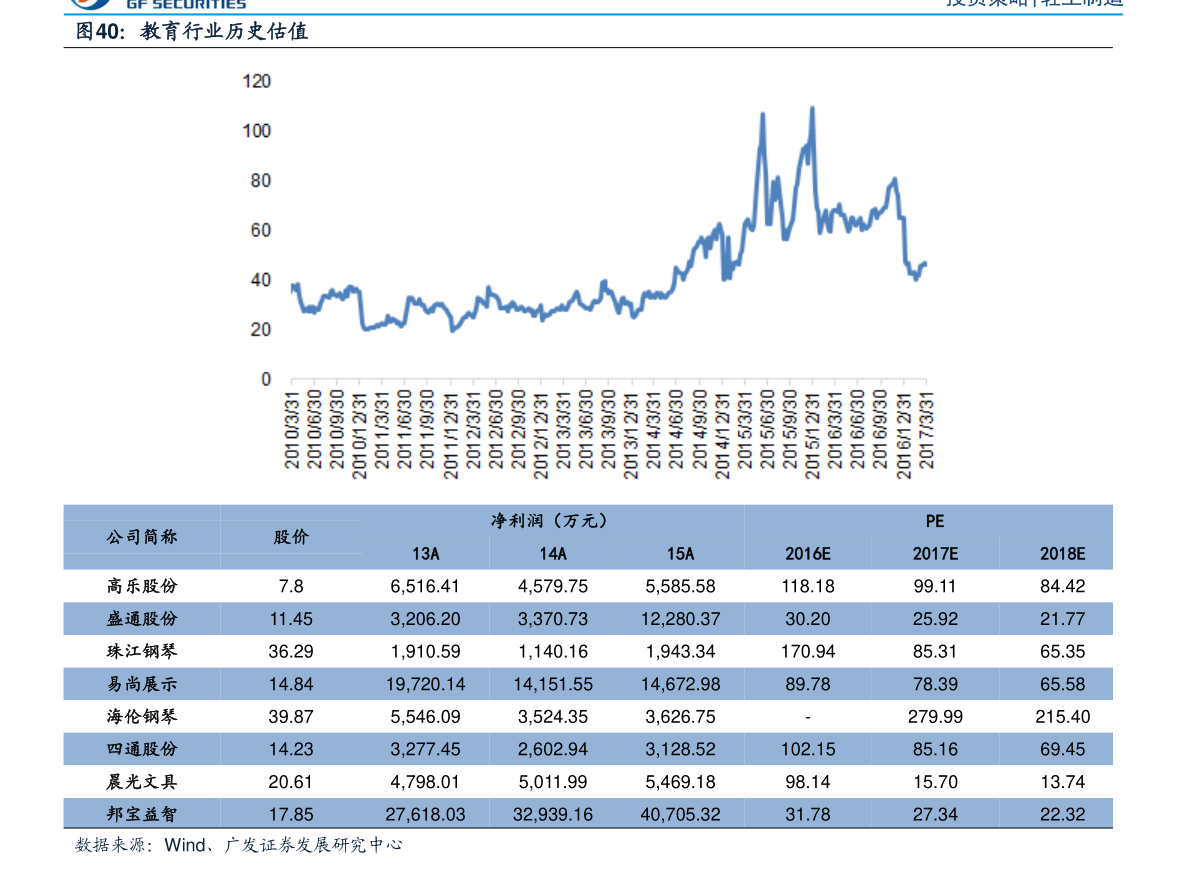This screenshot has width=1191, height=875.
Task: Click the 四通股份 company name
Action: coord(142,749)
